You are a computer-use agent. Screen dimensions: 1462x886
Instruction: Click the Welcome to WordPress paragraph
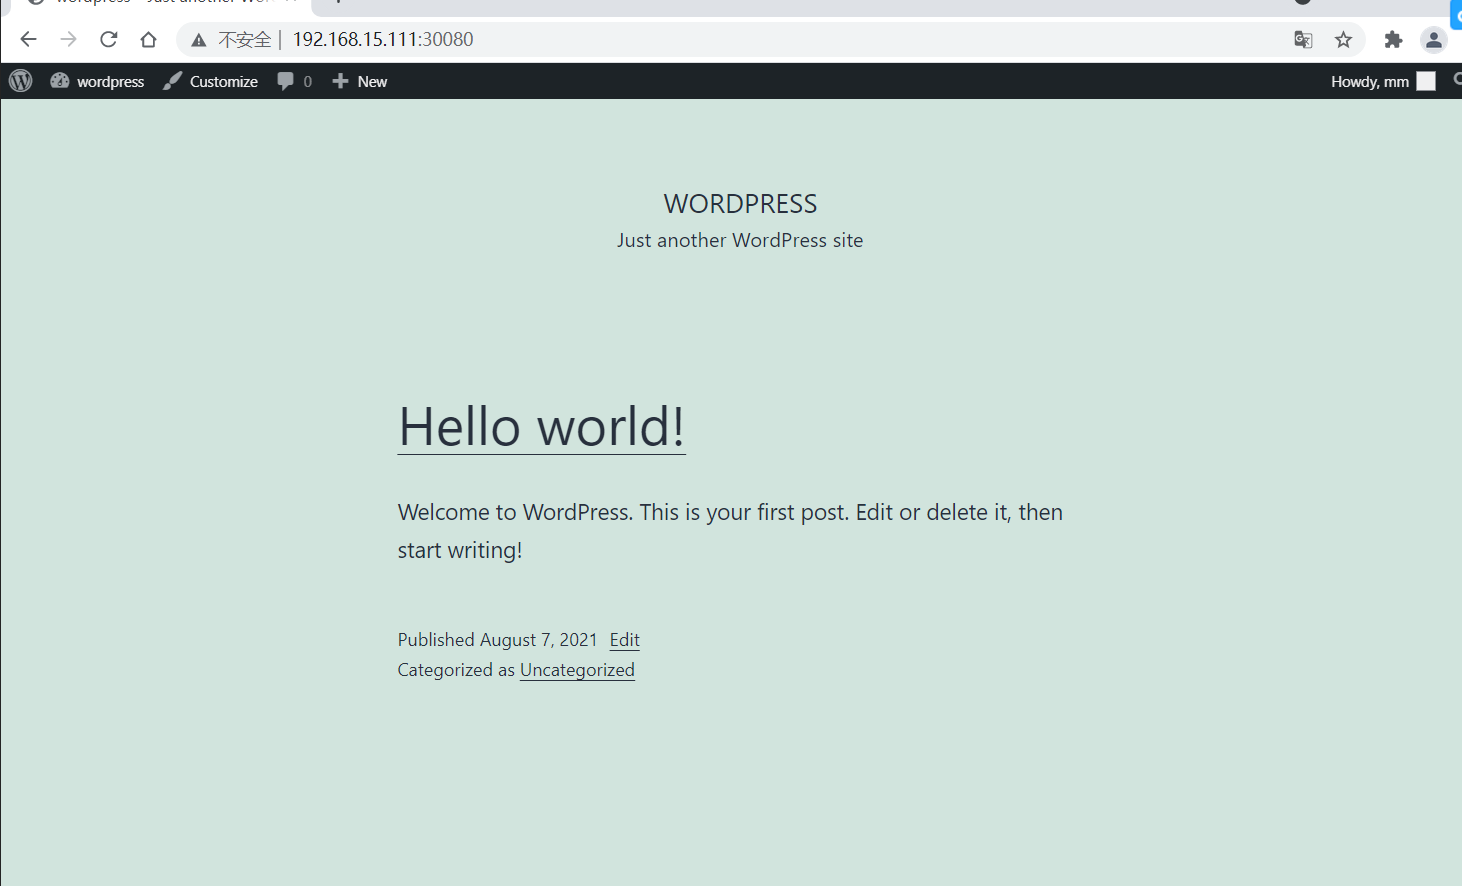pos(730,531)
